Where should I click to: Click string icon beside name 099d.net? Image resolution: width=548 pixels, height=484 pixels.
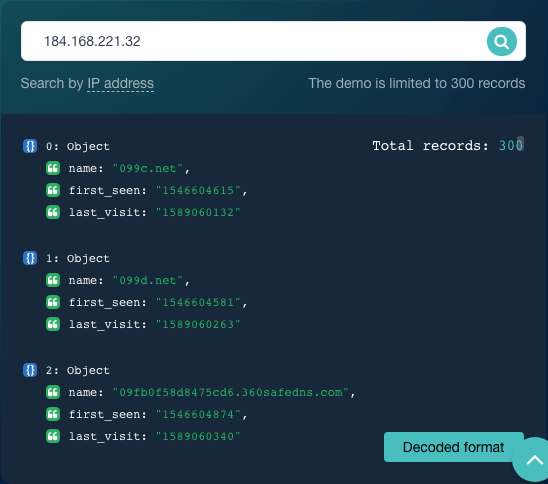coord(53,280)
